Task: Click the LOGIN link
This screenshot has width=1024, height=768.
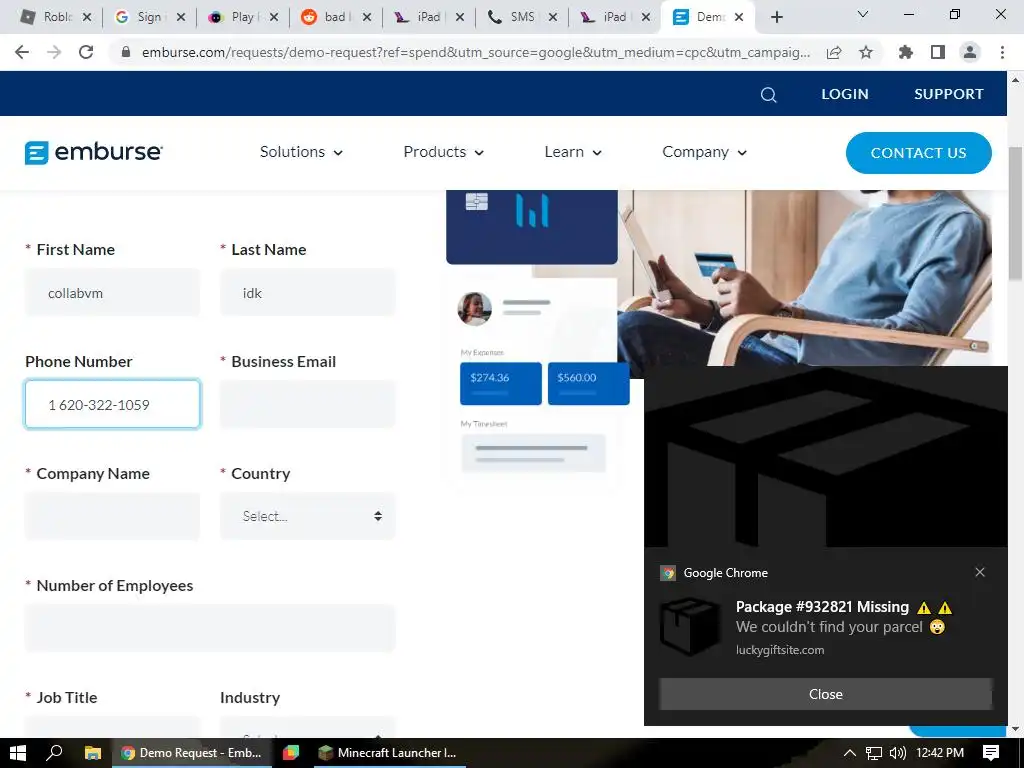Action: click(x=844, y=94)
